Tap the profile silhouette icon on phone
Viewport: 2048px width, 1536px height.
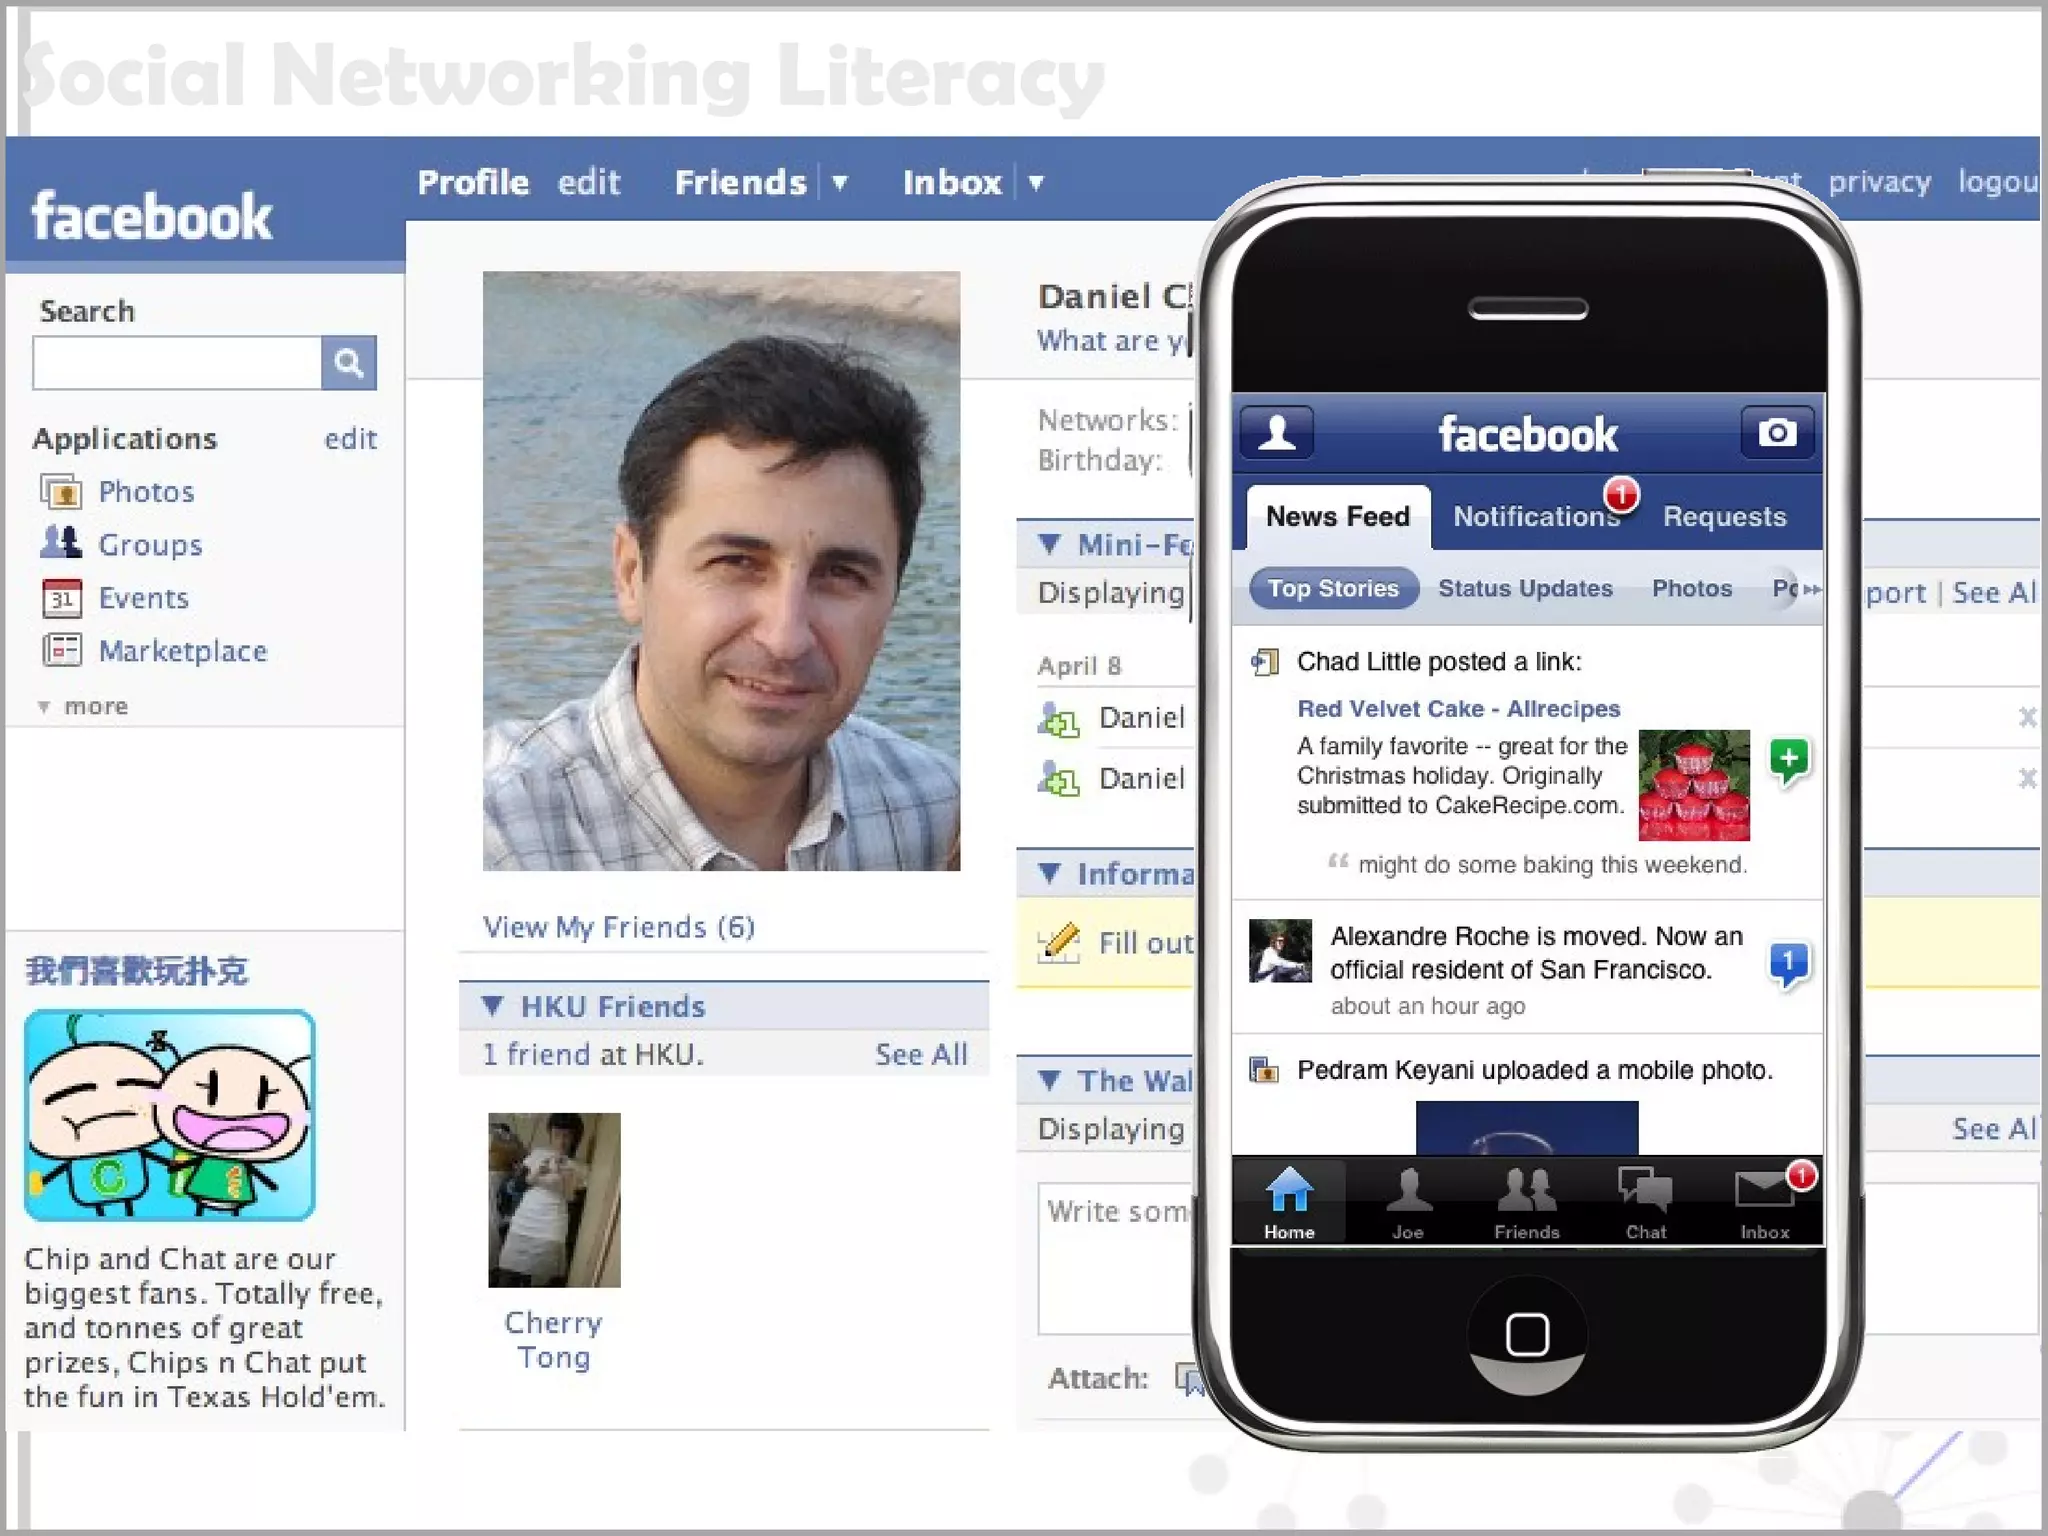1277,433
